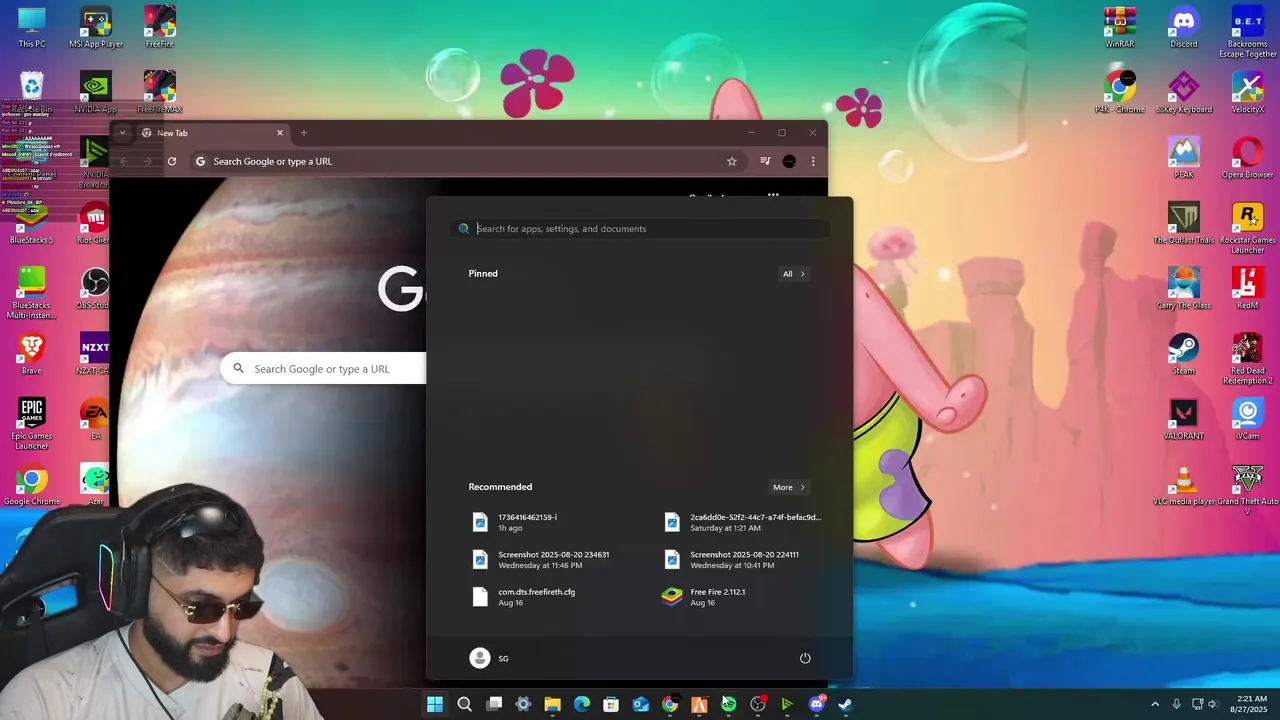Image resolution: width=1280 pixels, height=720 pixels.
Task: Open File Explorer from the taskbar
Action: click(x=552, y=704)
